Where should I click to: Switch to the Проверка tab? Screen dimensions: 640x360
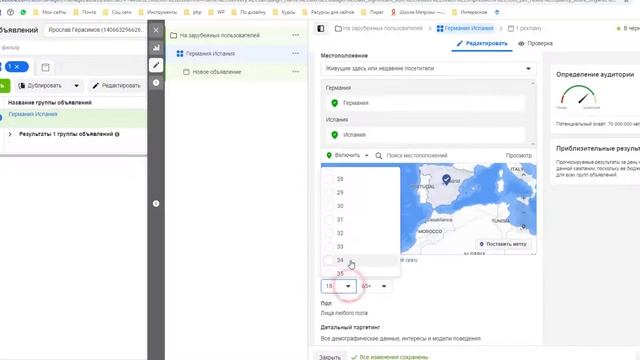pos(535,43)
